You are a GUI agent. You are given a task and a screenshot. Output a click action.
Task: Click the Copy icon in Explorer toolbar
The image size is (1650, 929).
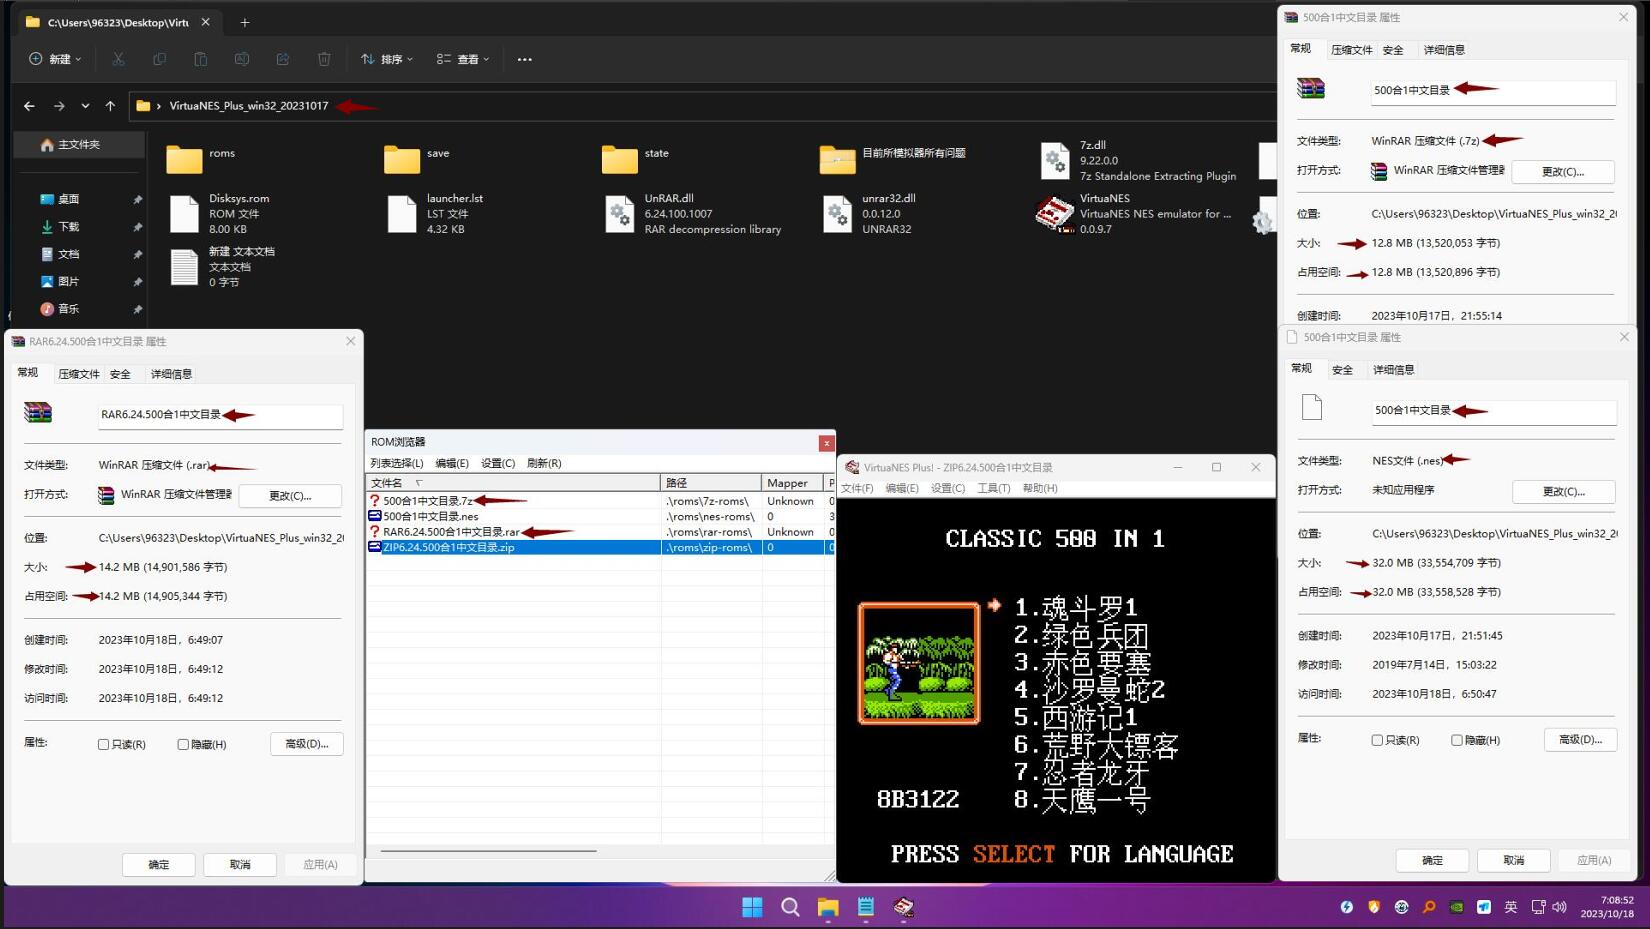(159, 59)
